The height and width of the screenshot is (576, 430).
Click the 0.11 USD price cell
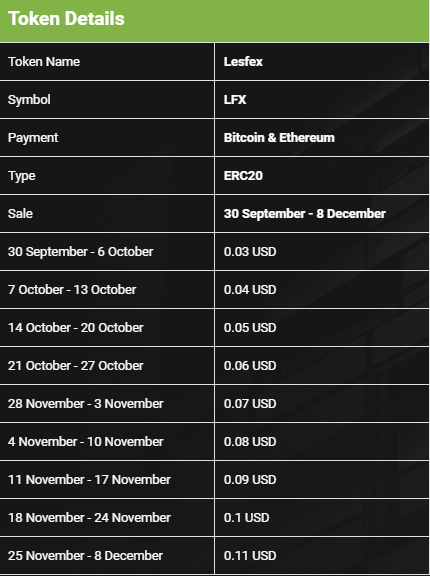pyautogui.click(x=322, y=556)
